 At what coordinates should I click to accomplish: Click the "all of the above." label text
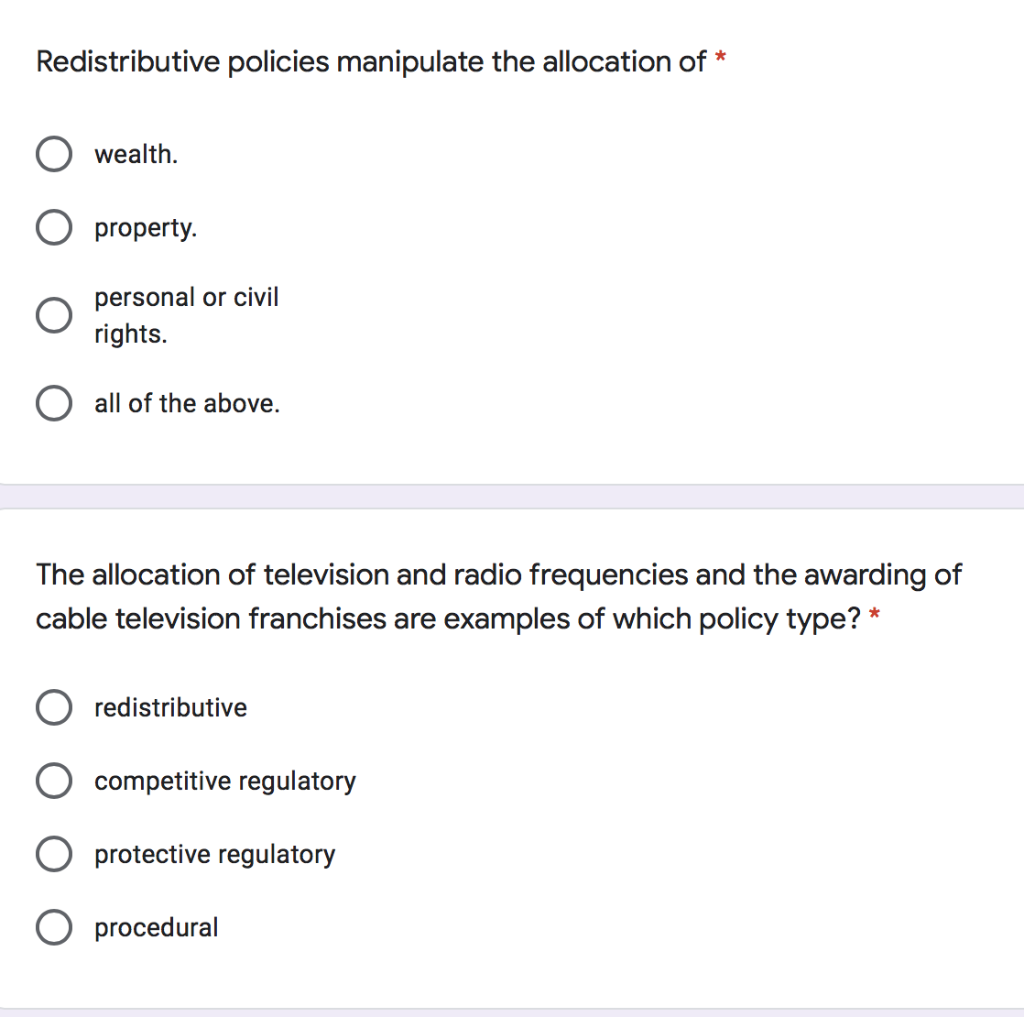tap(187, 403)
